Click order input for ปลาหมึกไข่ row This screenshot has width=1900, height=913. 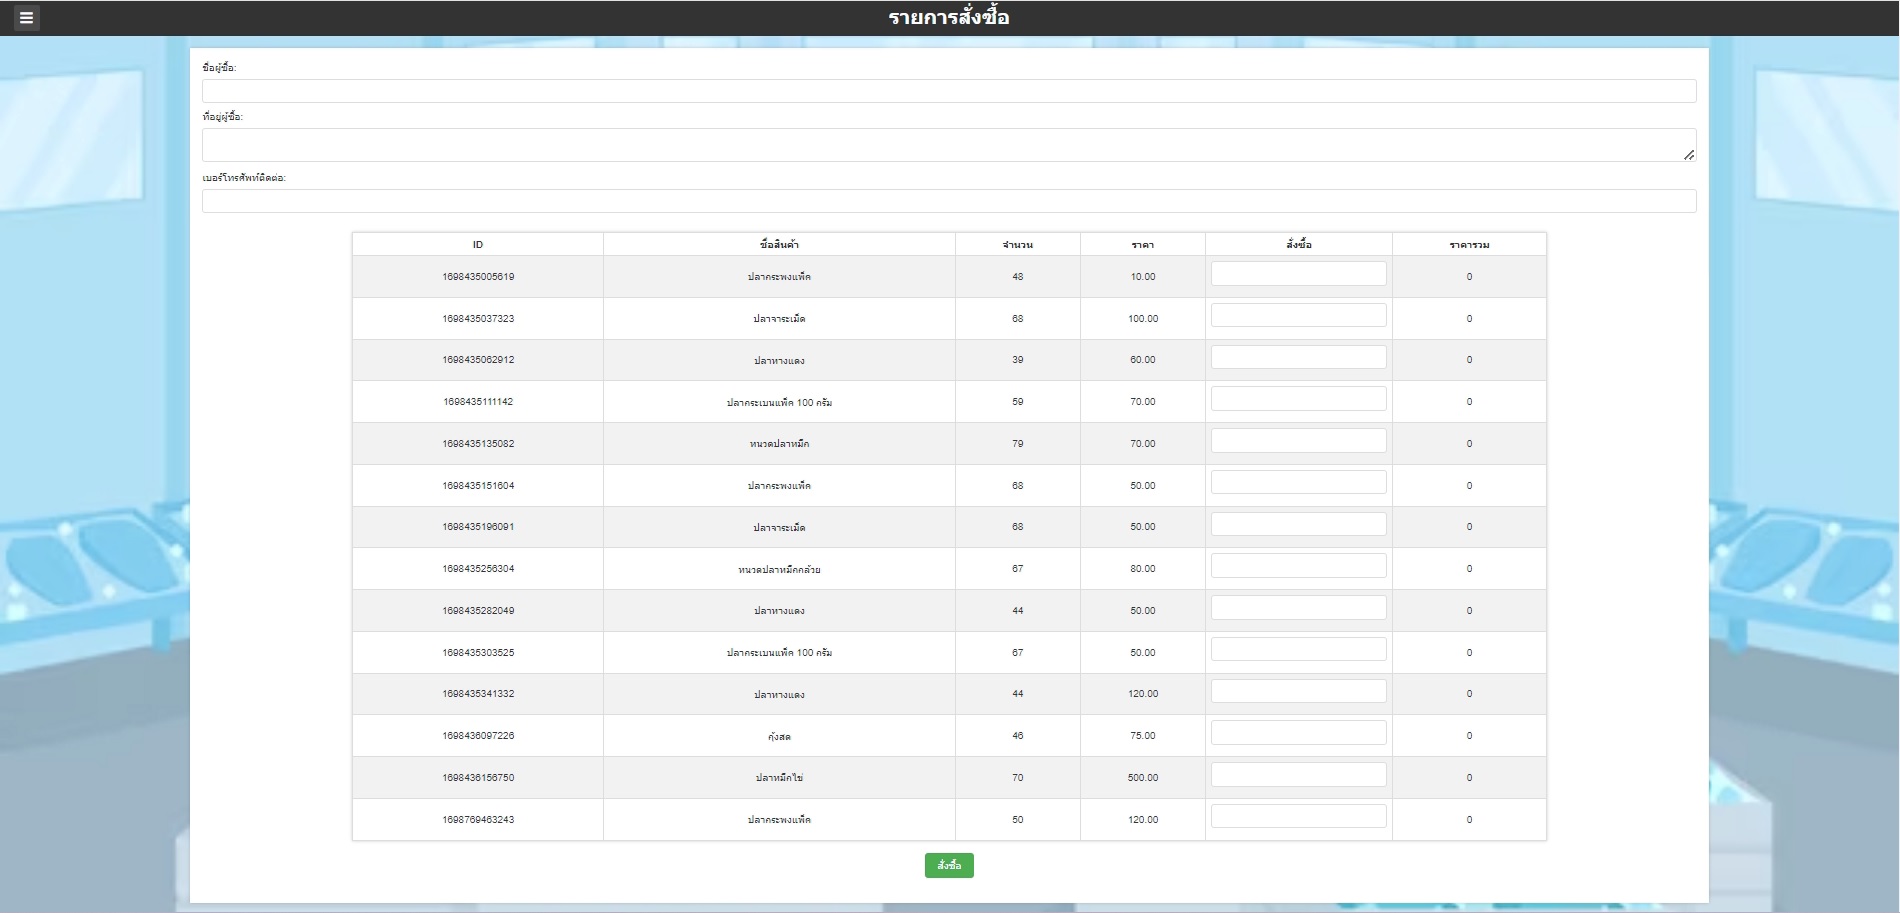point(1298,775)
